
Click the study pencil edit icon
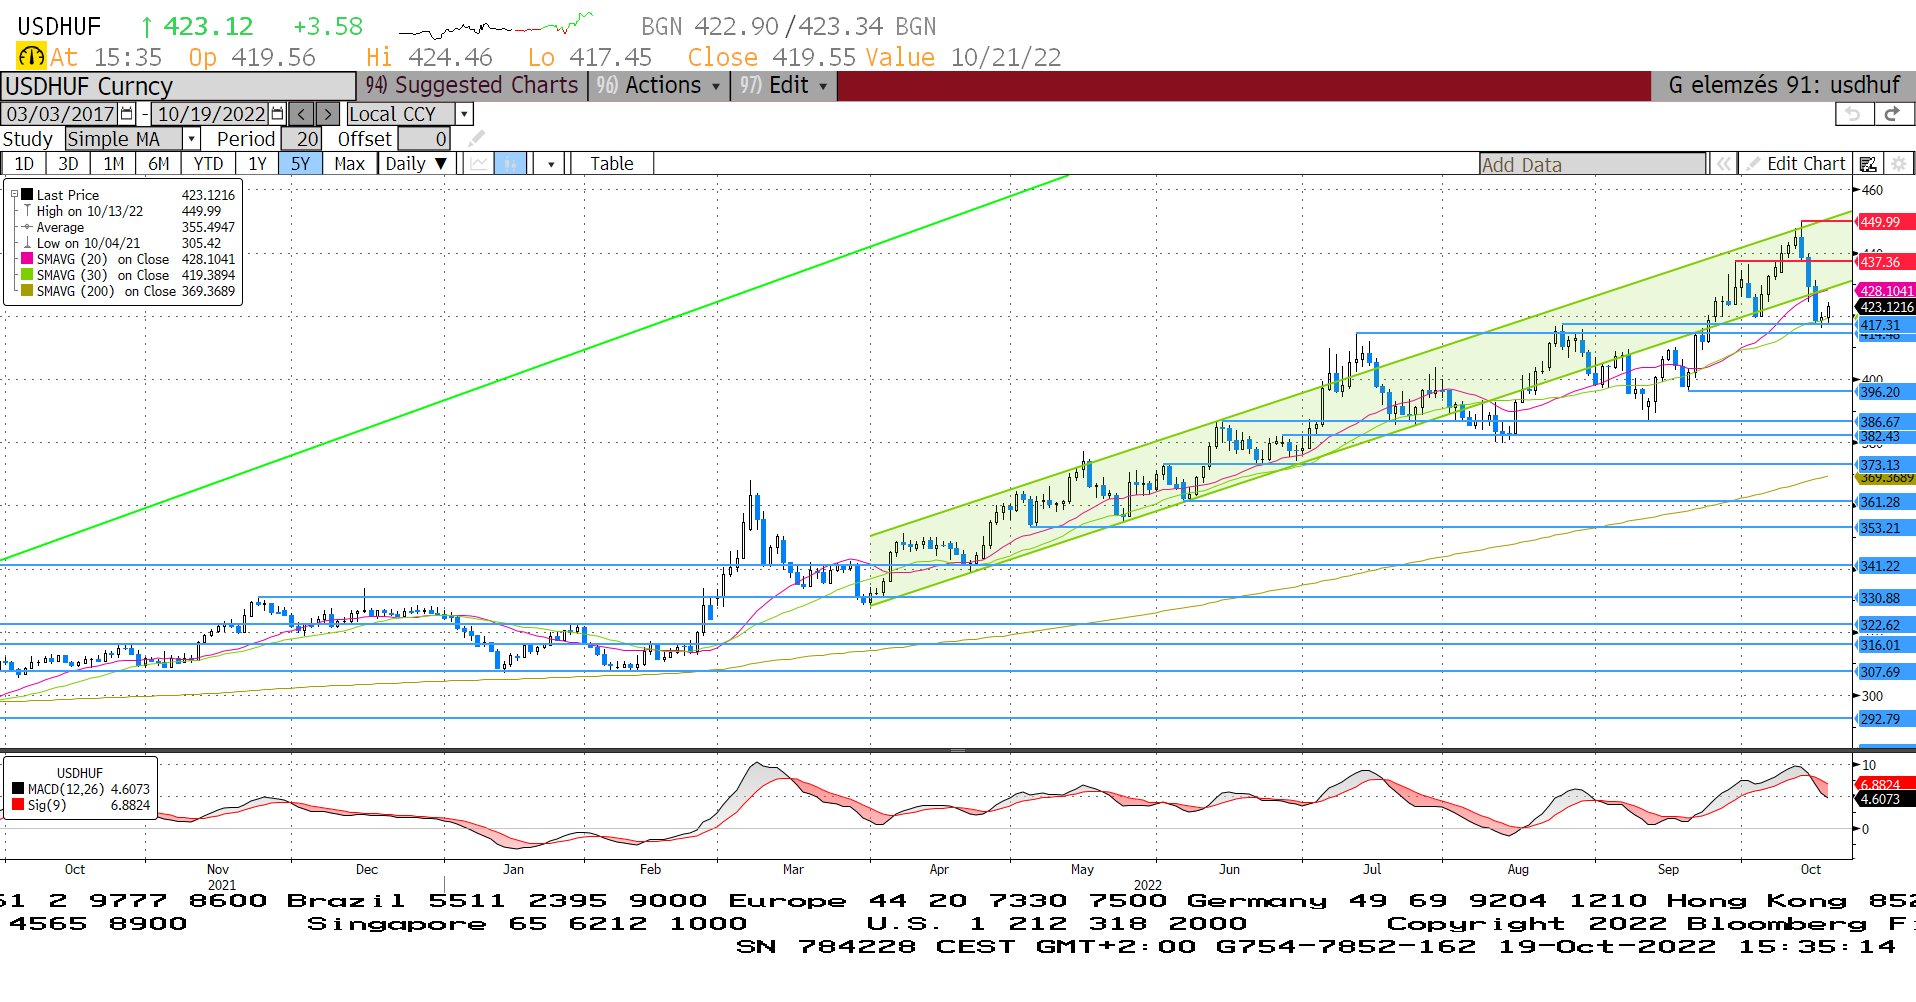point(477,138)
